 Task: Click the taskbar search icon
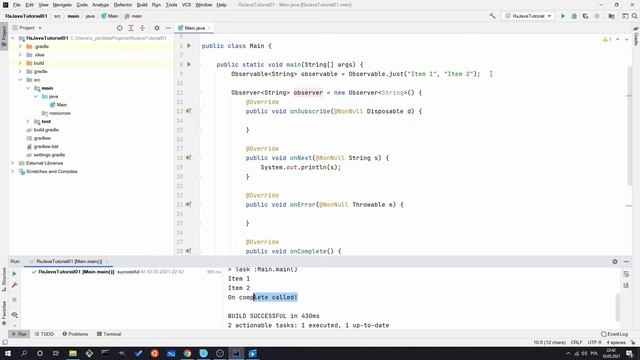coord(24,353)
